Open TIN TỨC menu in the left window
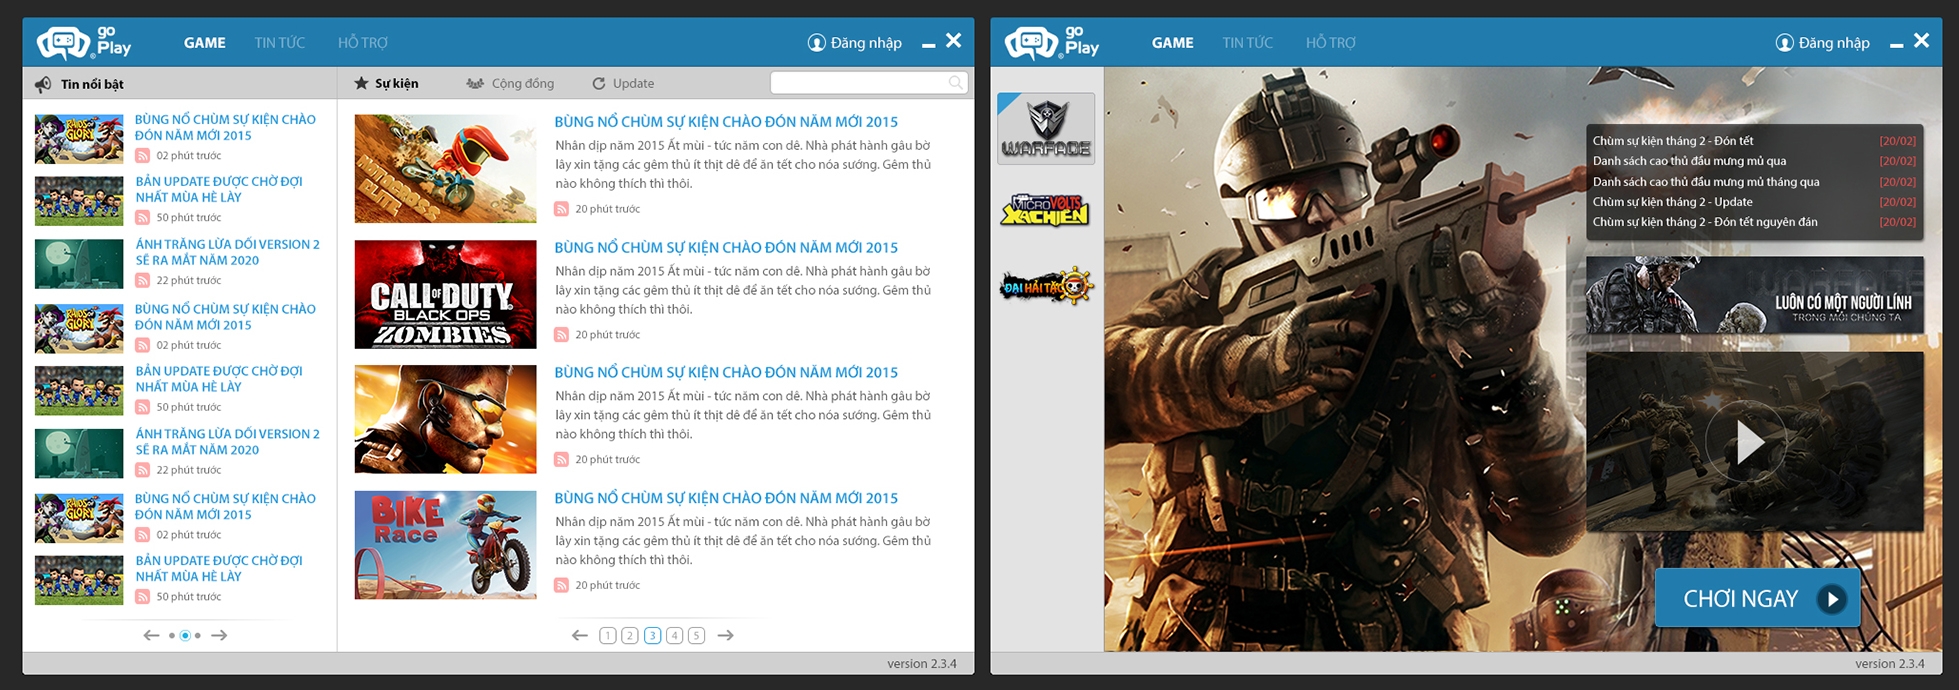The image size is (1959, 690). pos(280,43)
